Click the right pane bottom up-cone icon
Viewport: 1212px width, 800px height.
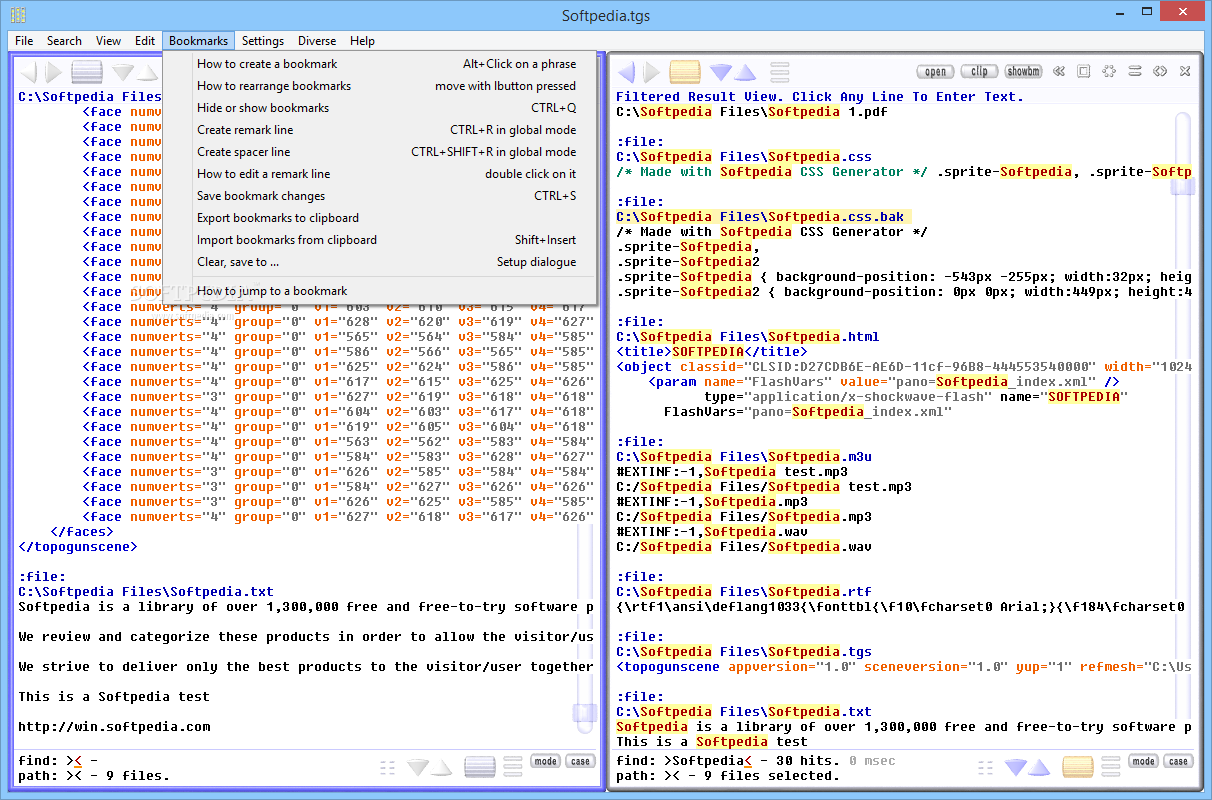(x=1040, y=767)
